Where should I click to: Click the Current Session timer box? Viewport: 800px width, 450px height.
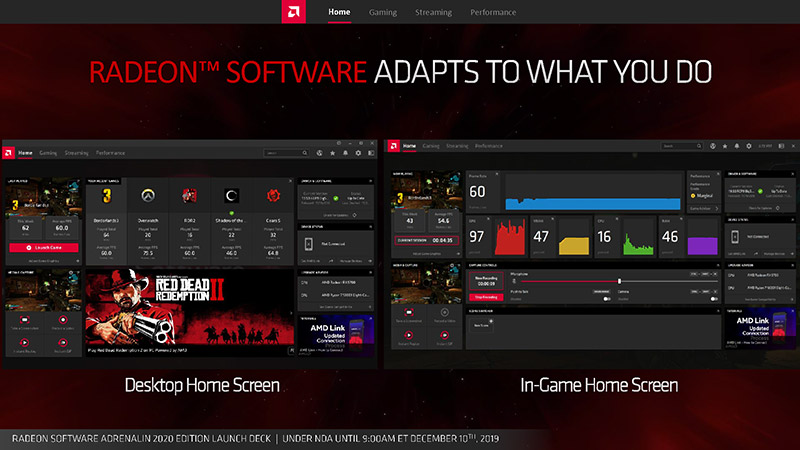click(x=427, y=240)
